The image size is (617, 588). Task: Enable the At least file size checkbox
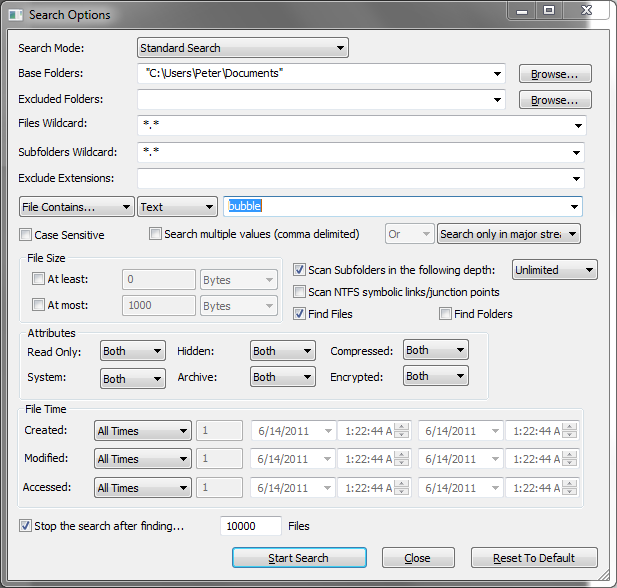coord(38,279)
